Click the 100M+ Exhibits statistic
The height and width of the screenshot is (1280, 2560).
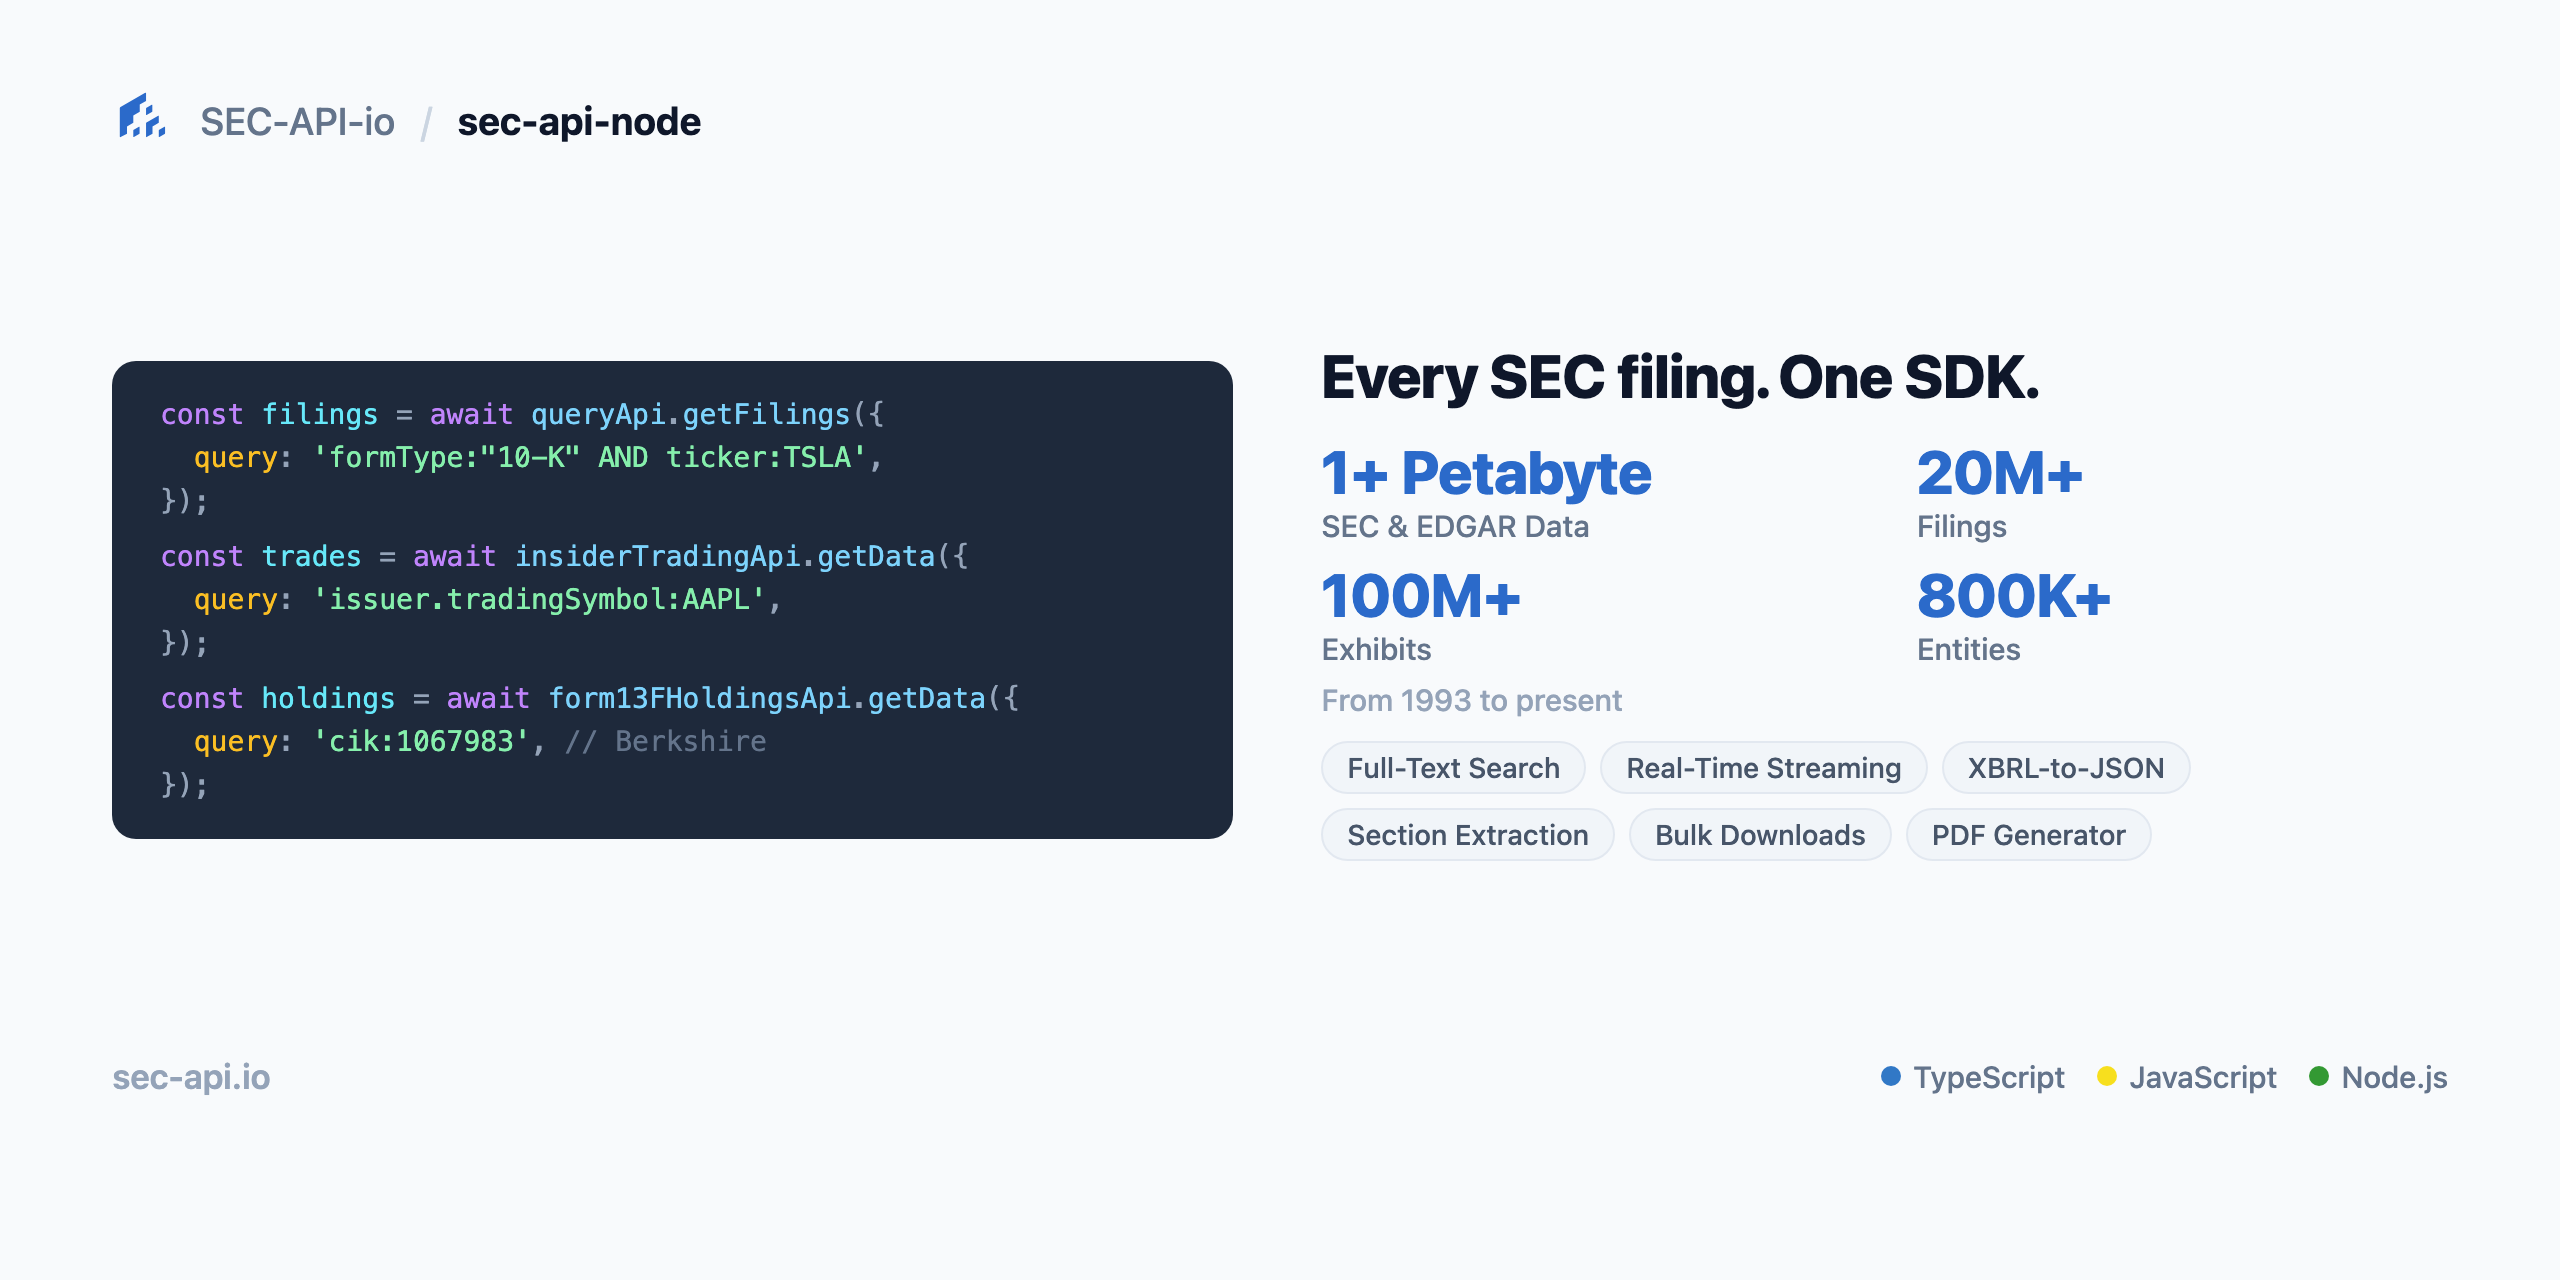[1420, 597]
